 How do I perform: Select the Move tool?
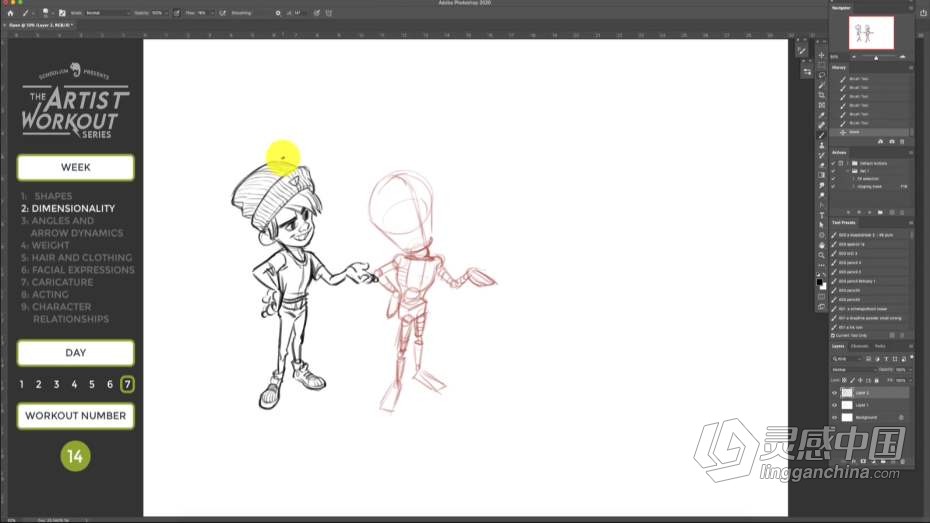point(821,55)
